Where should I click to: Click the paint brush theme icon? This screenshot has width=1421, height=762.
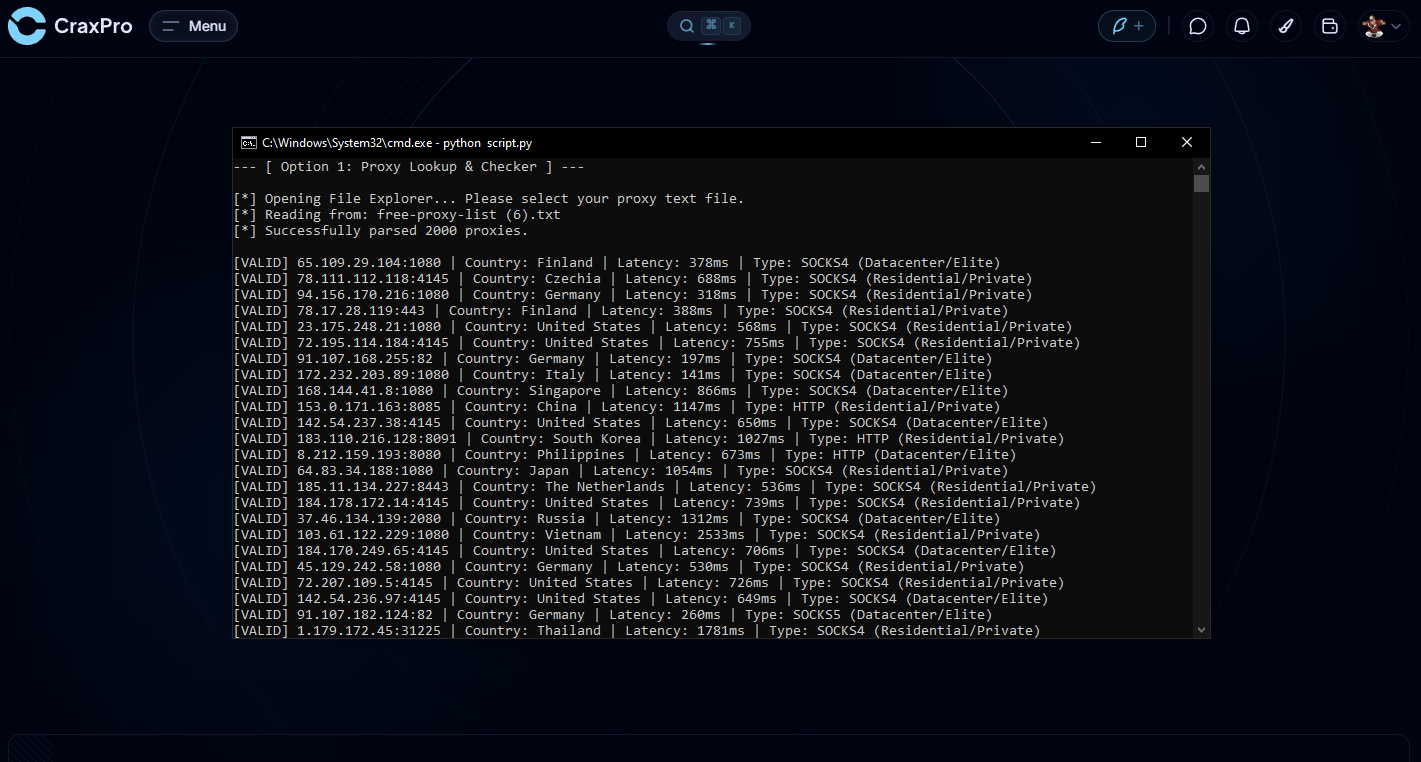point(1286,26)
